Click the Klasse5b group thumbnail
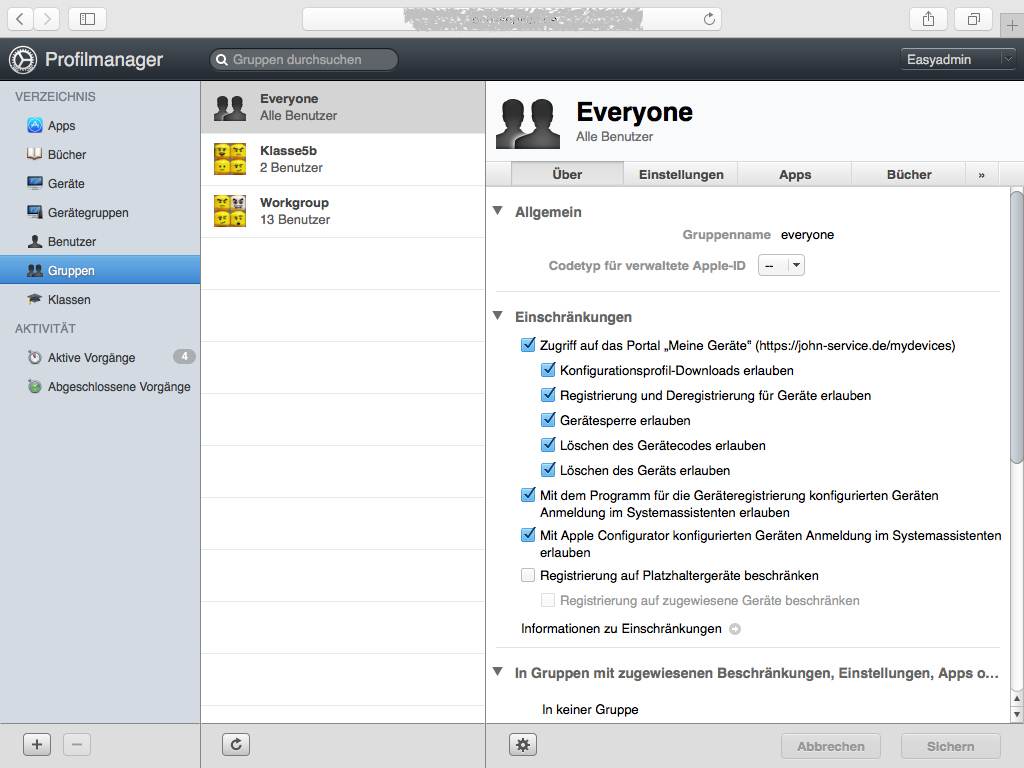 pos(230,159)
